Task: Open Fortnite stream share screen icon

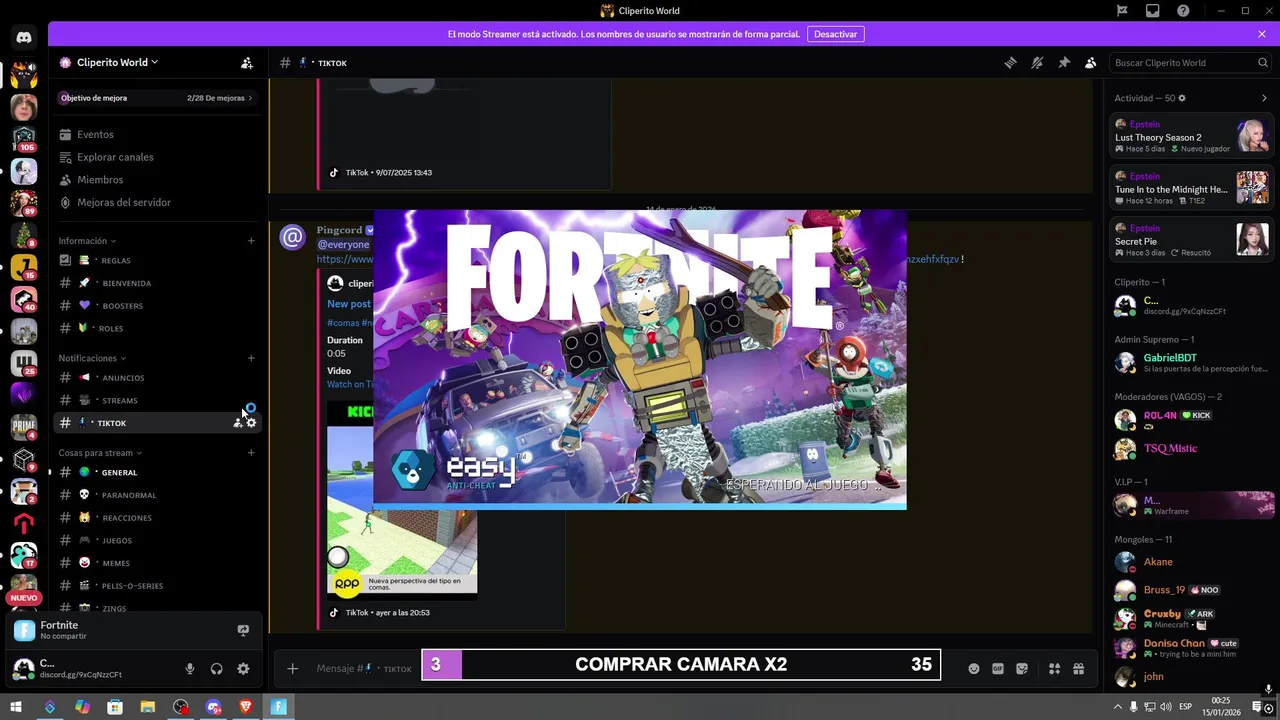Action: point(242,630)
